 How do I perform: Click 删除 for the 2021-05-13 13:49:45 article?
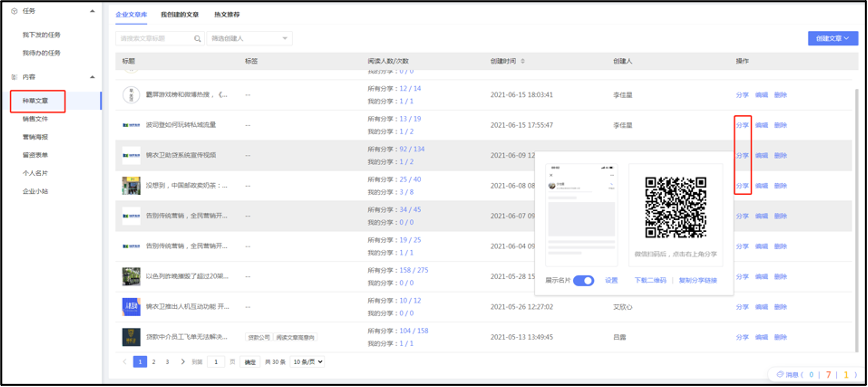781,337
